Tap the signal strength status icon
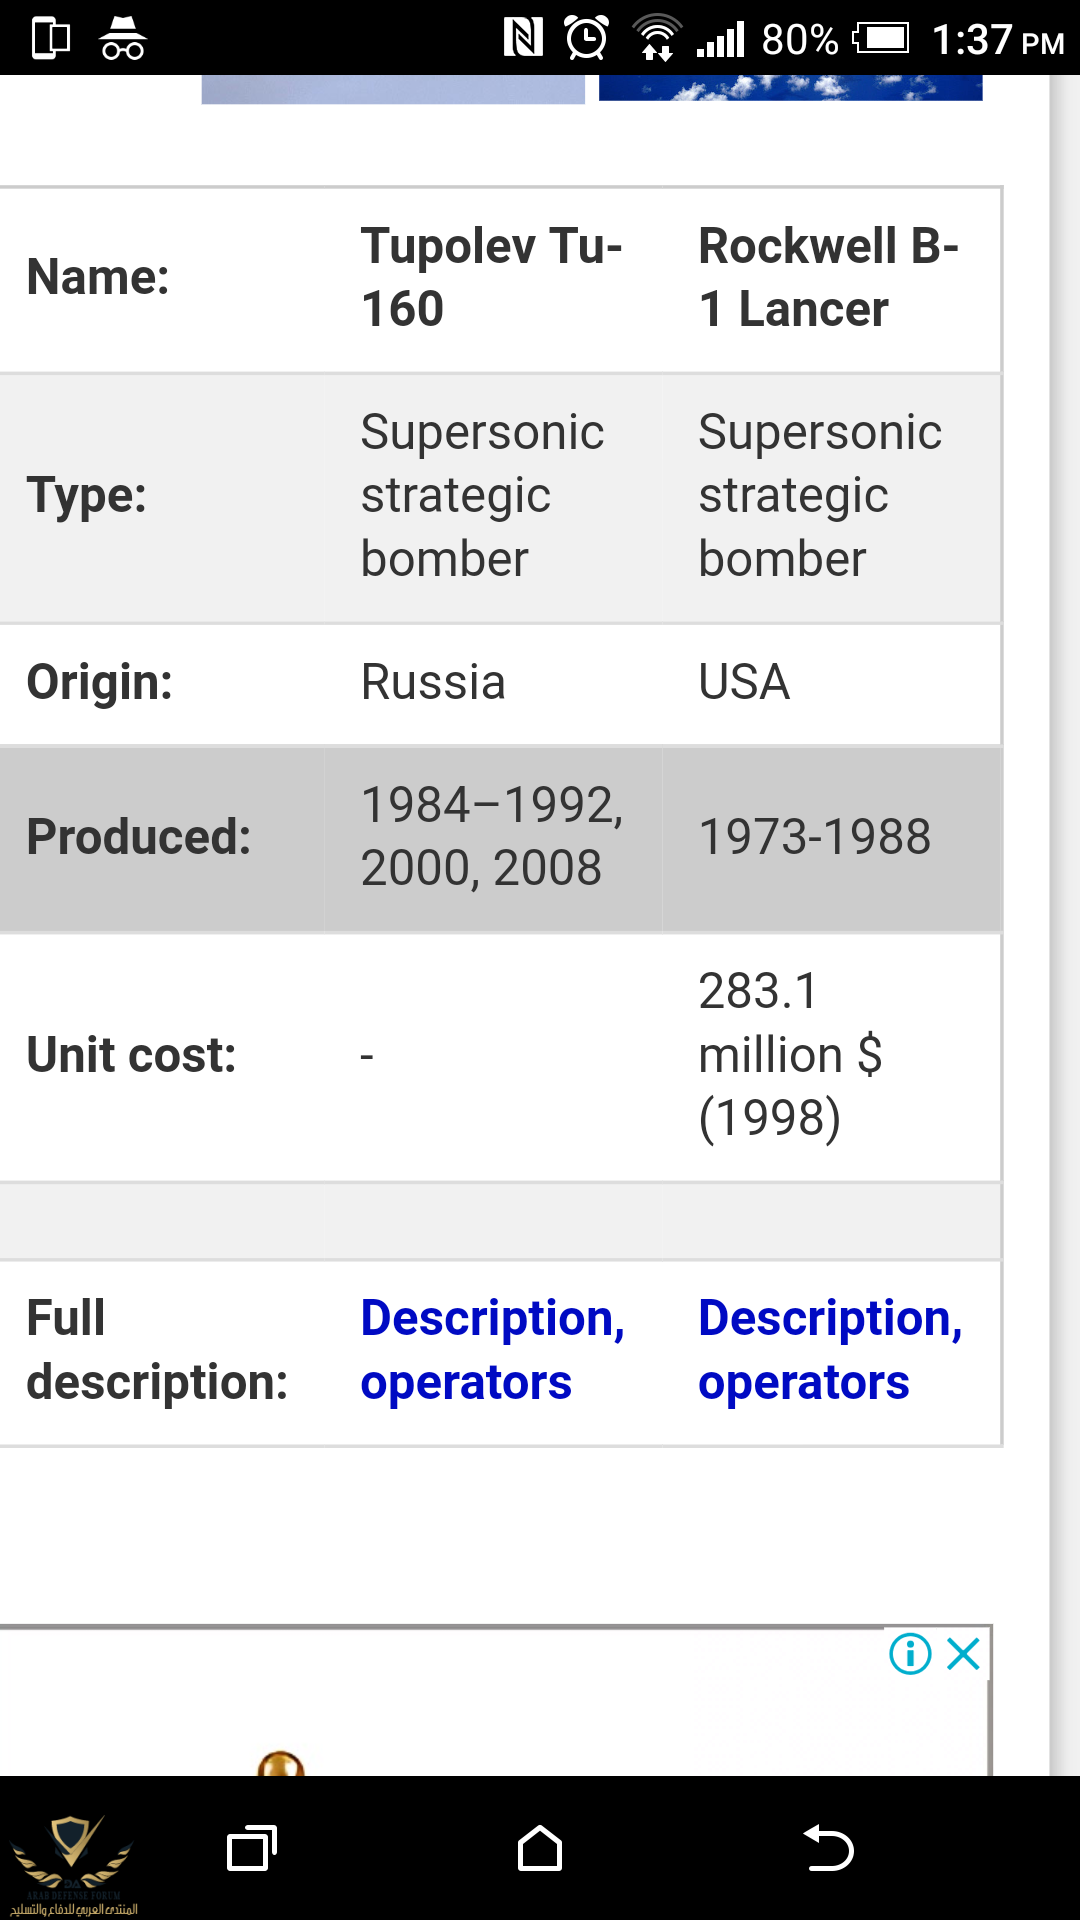The image size is (1080, 1920). pos(721,39)
